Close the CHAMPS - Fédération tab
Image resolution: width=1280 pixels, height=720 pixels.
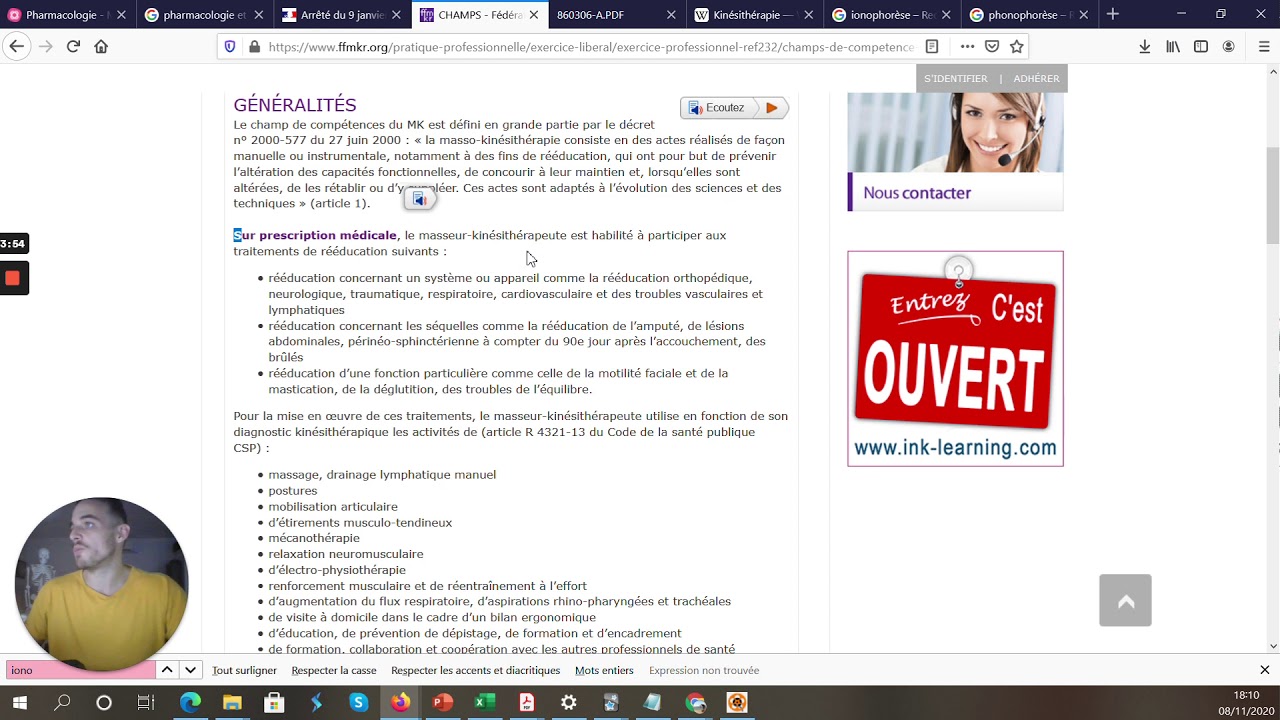(x=534, y=15)
